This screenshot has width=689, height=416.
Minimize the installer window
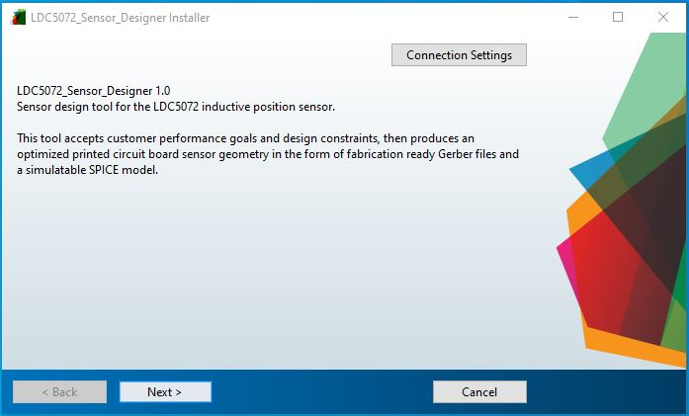(x=573, y=18)
